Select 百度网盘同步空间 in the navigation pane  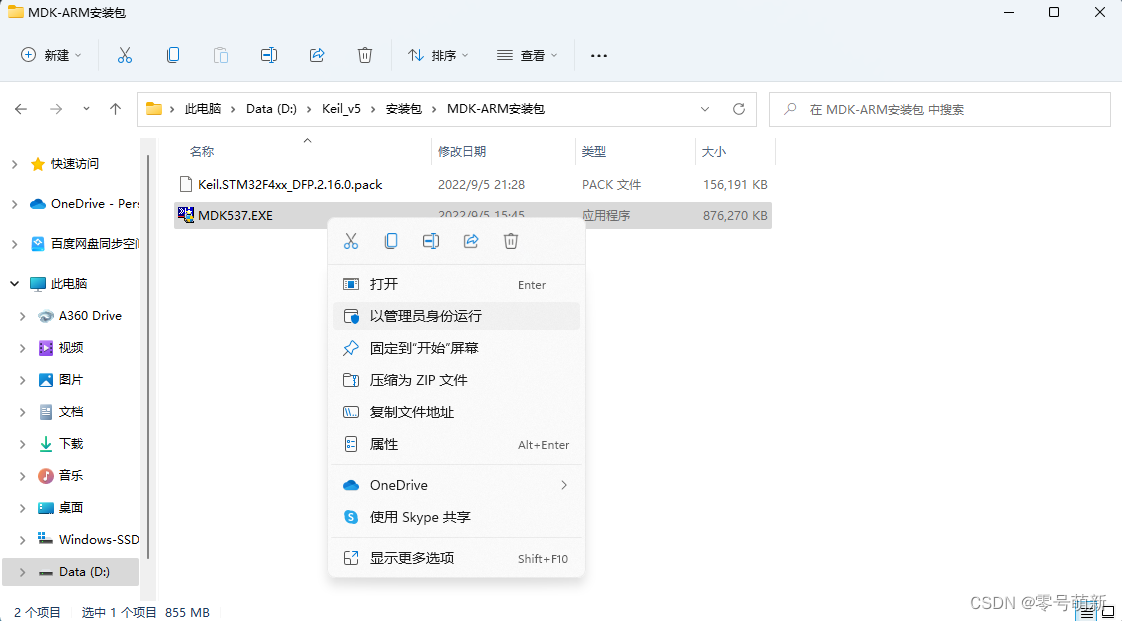[94, 244]
